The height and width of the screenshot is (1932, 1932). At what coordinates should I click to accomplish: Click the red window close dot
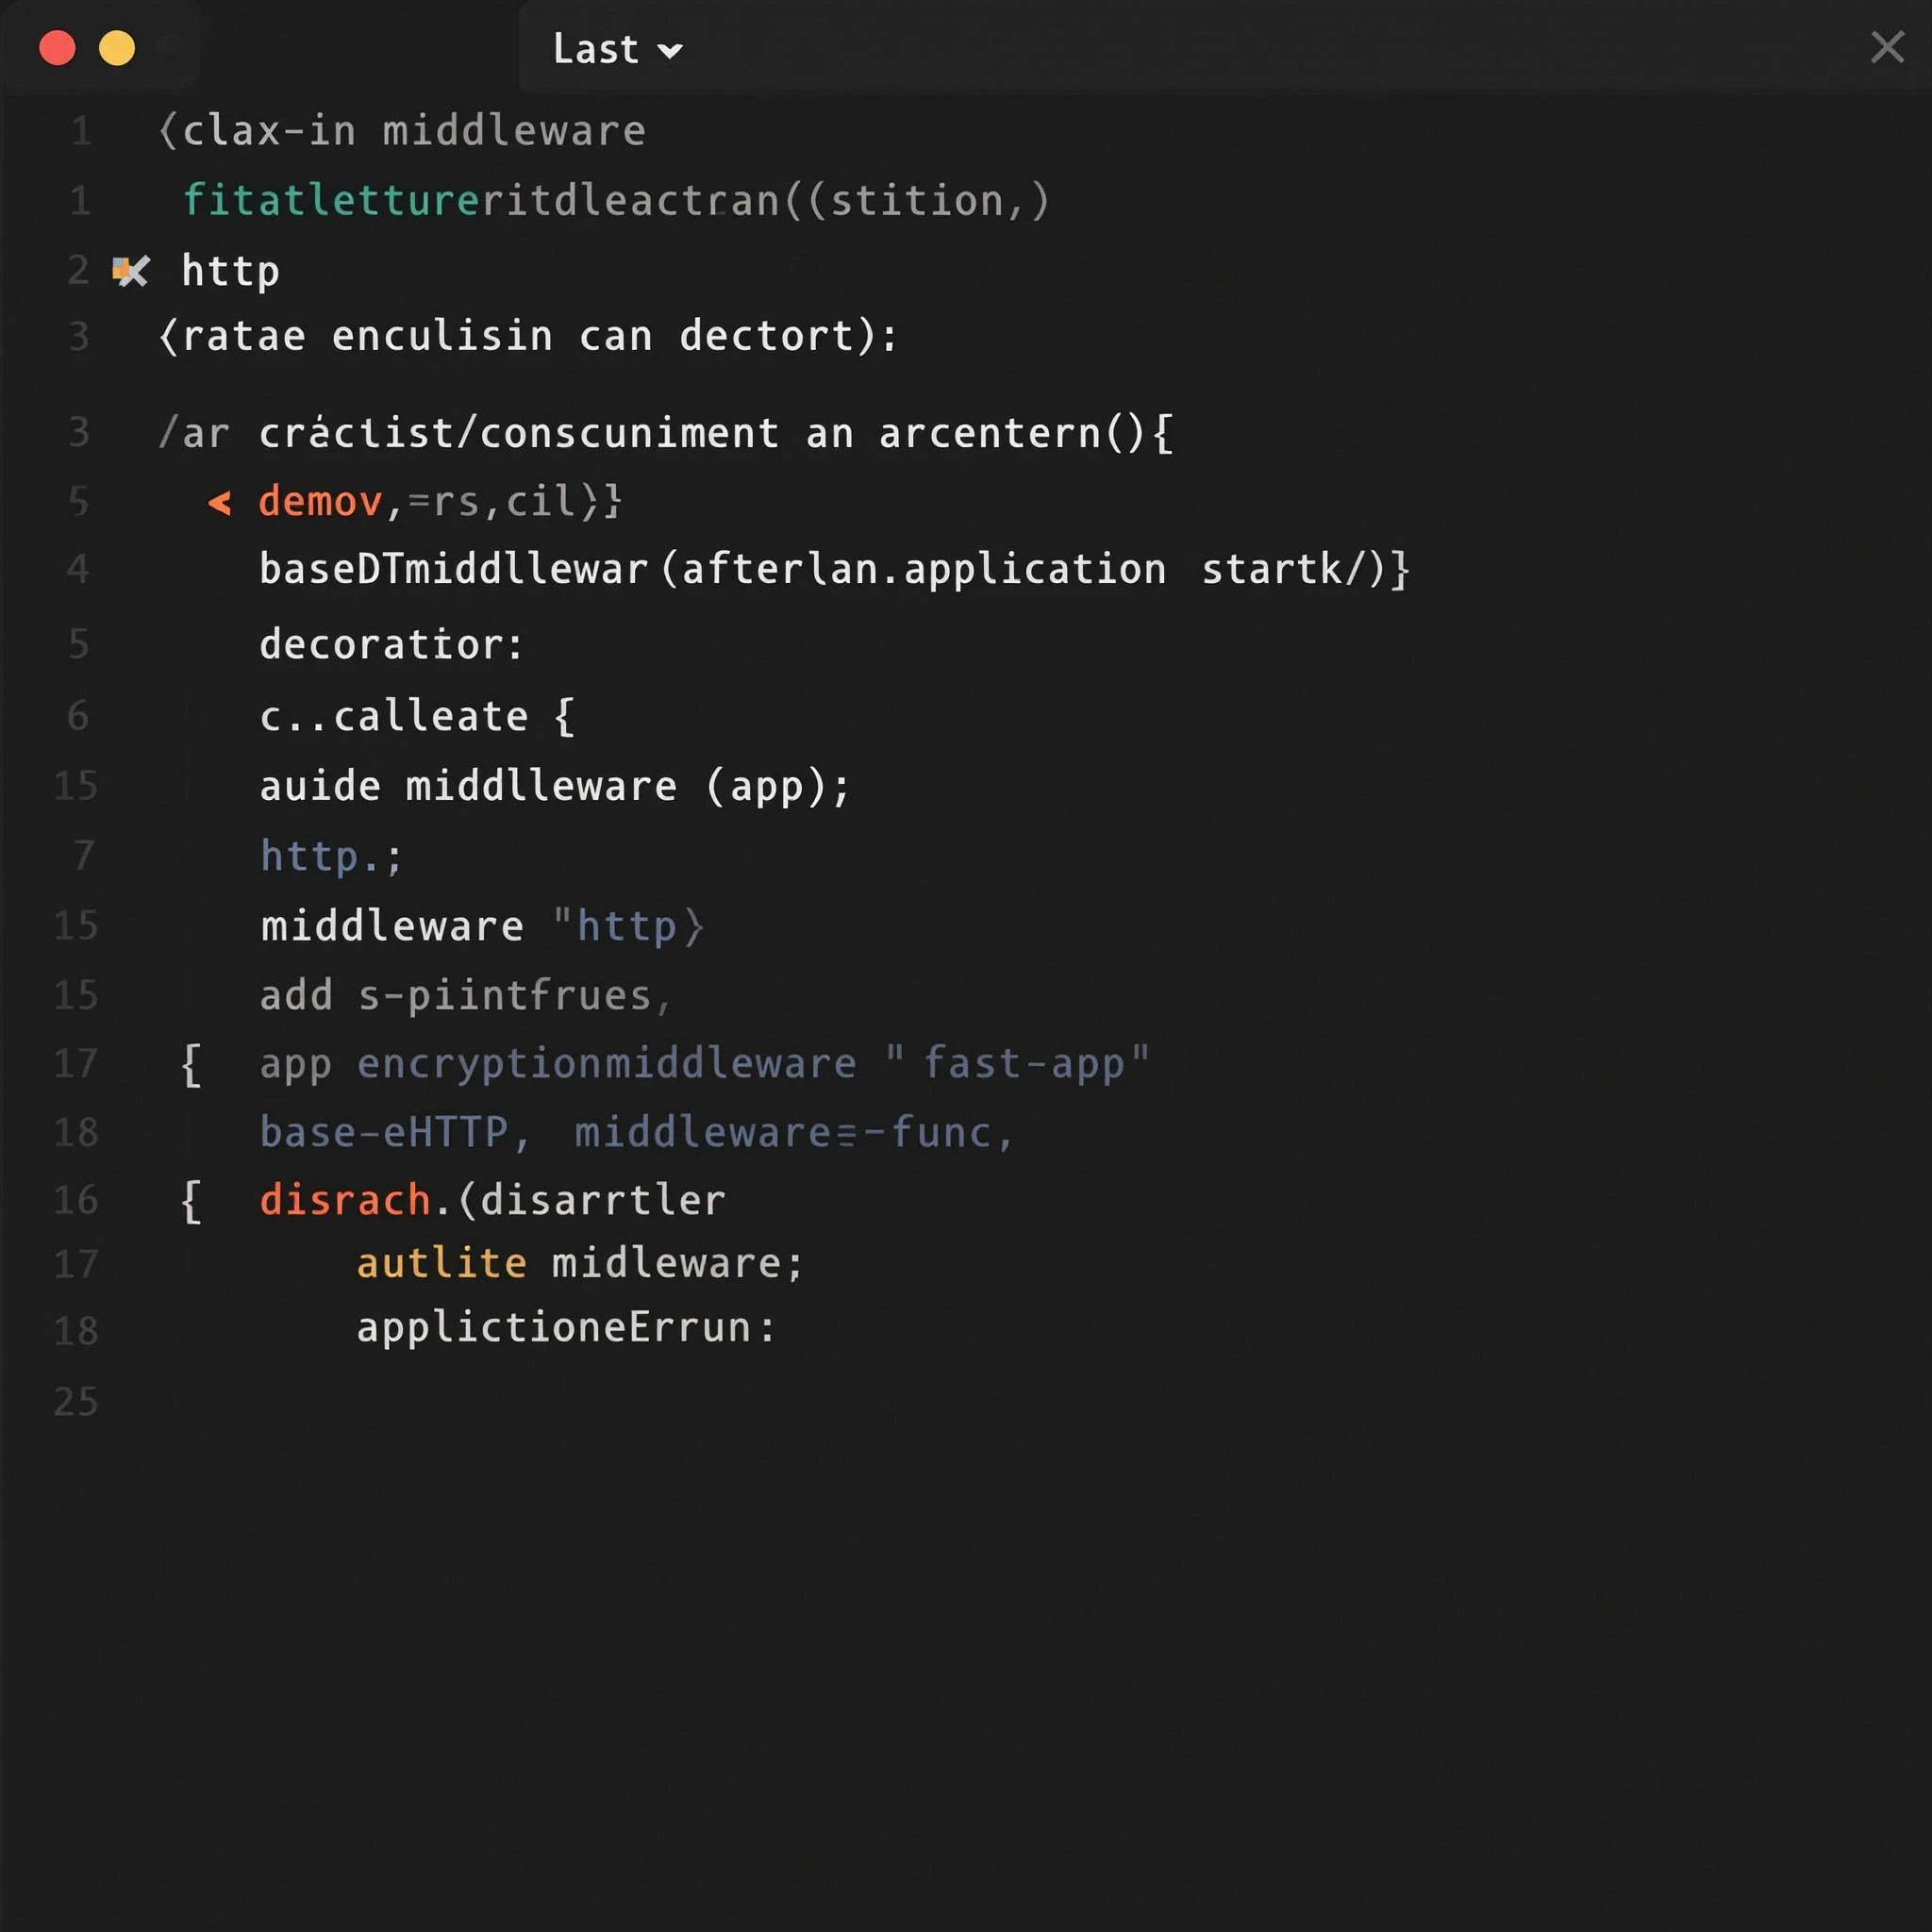(57, 48)
